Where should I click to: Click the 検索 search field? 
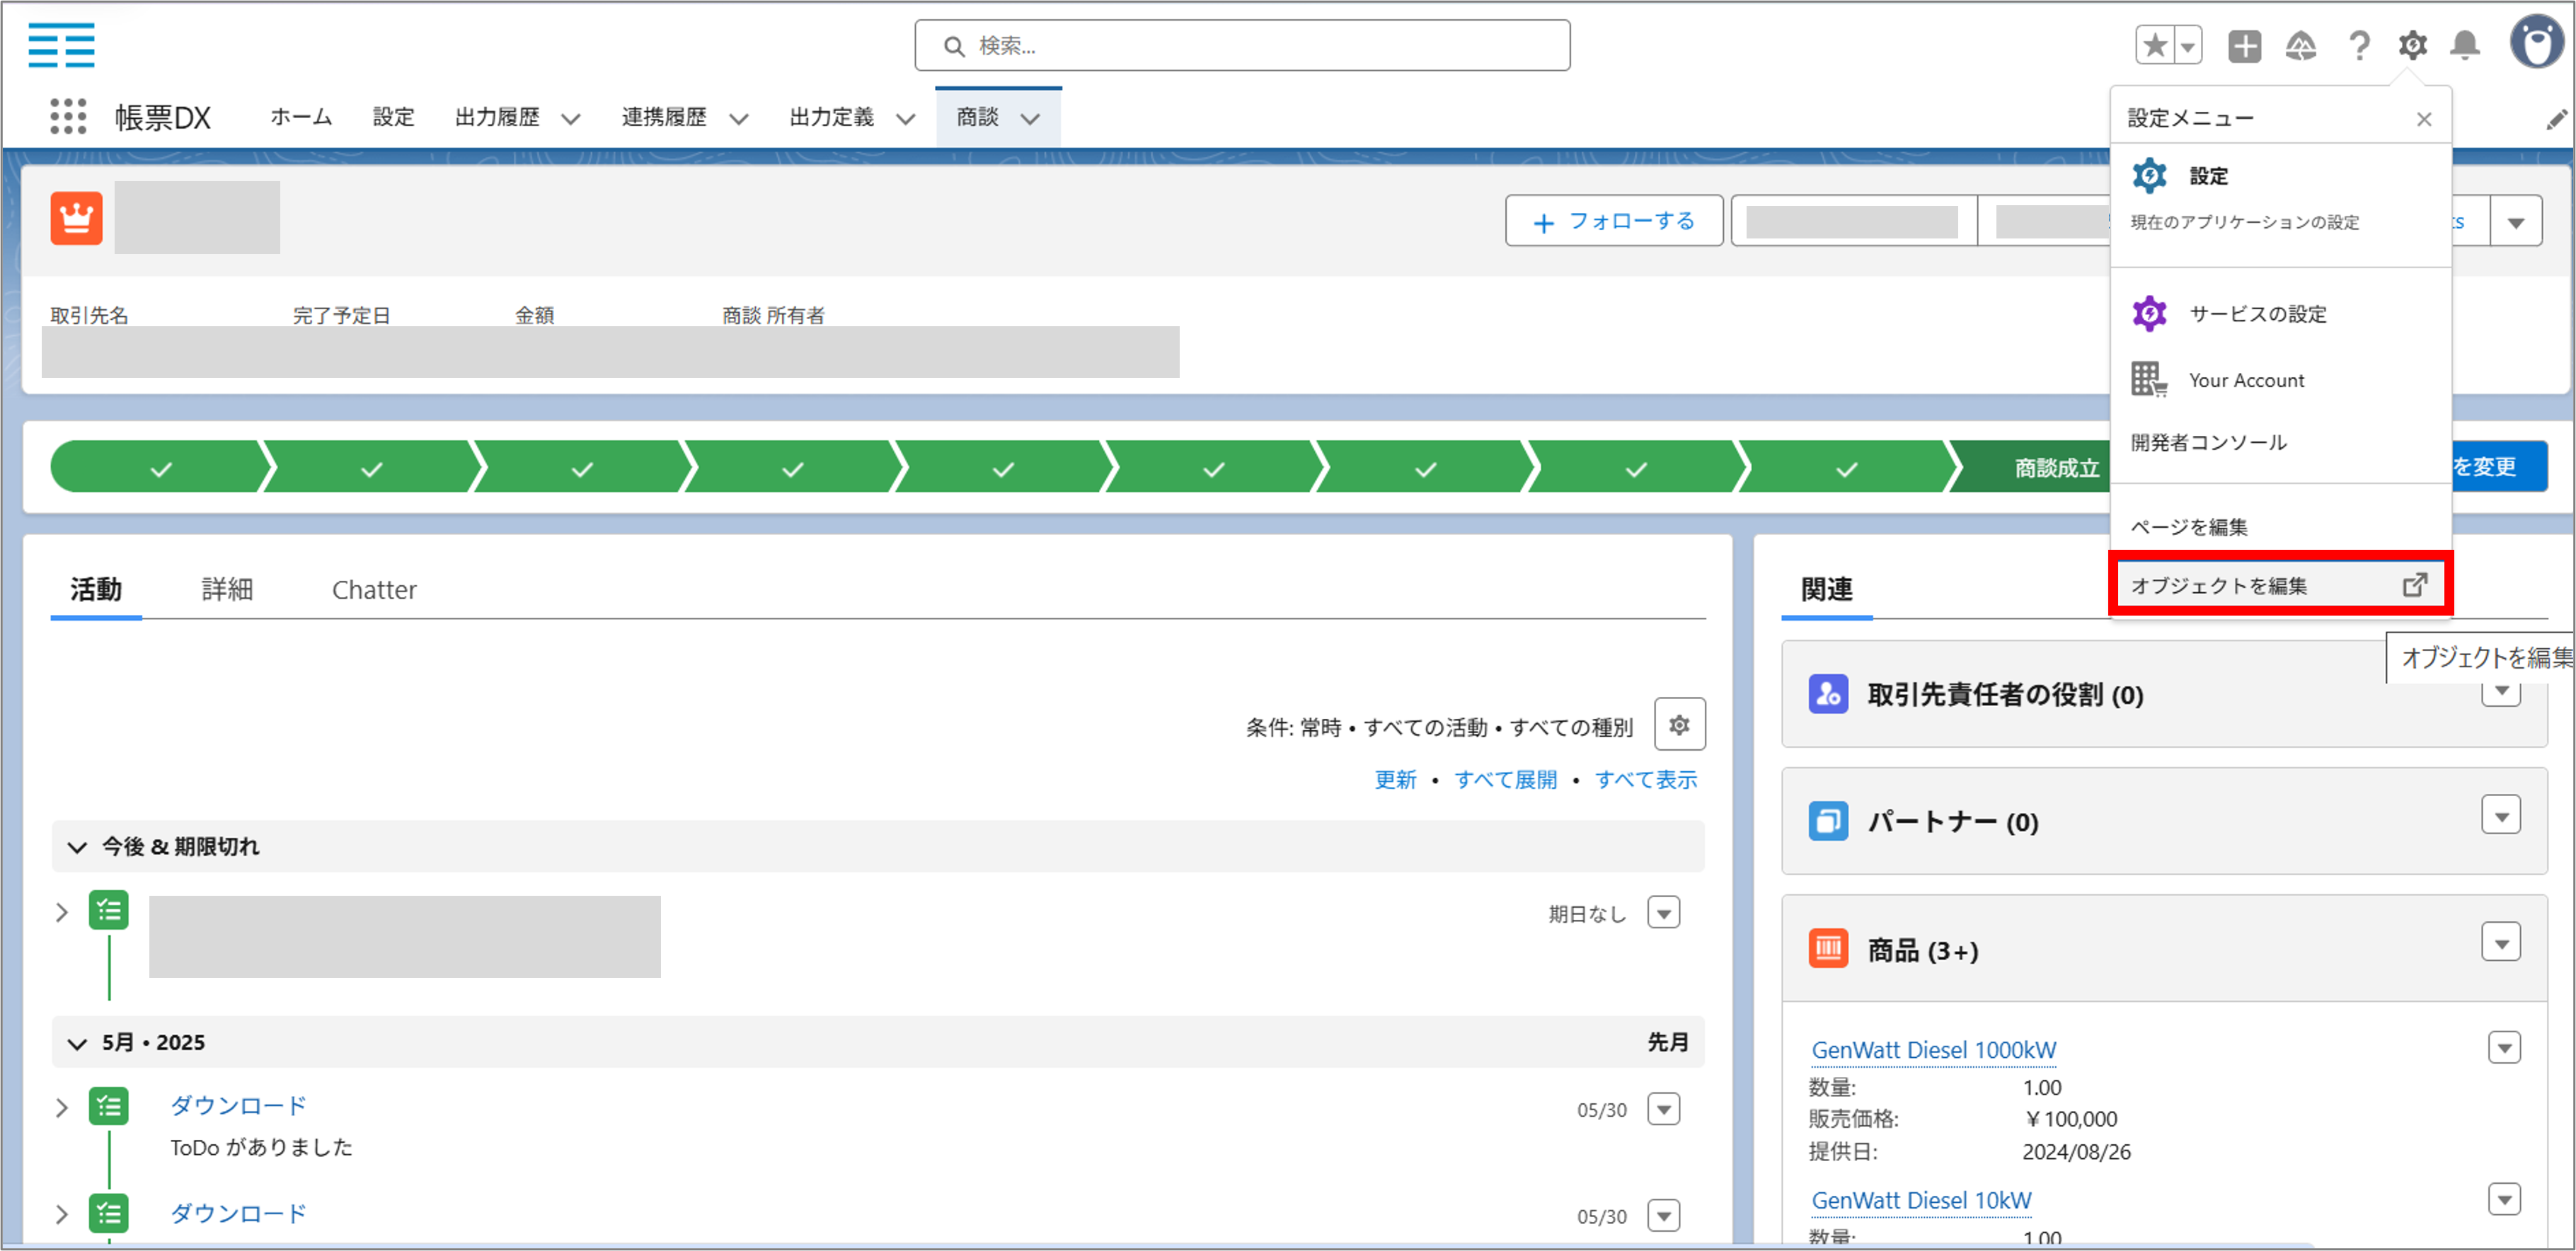[1242, 45]
